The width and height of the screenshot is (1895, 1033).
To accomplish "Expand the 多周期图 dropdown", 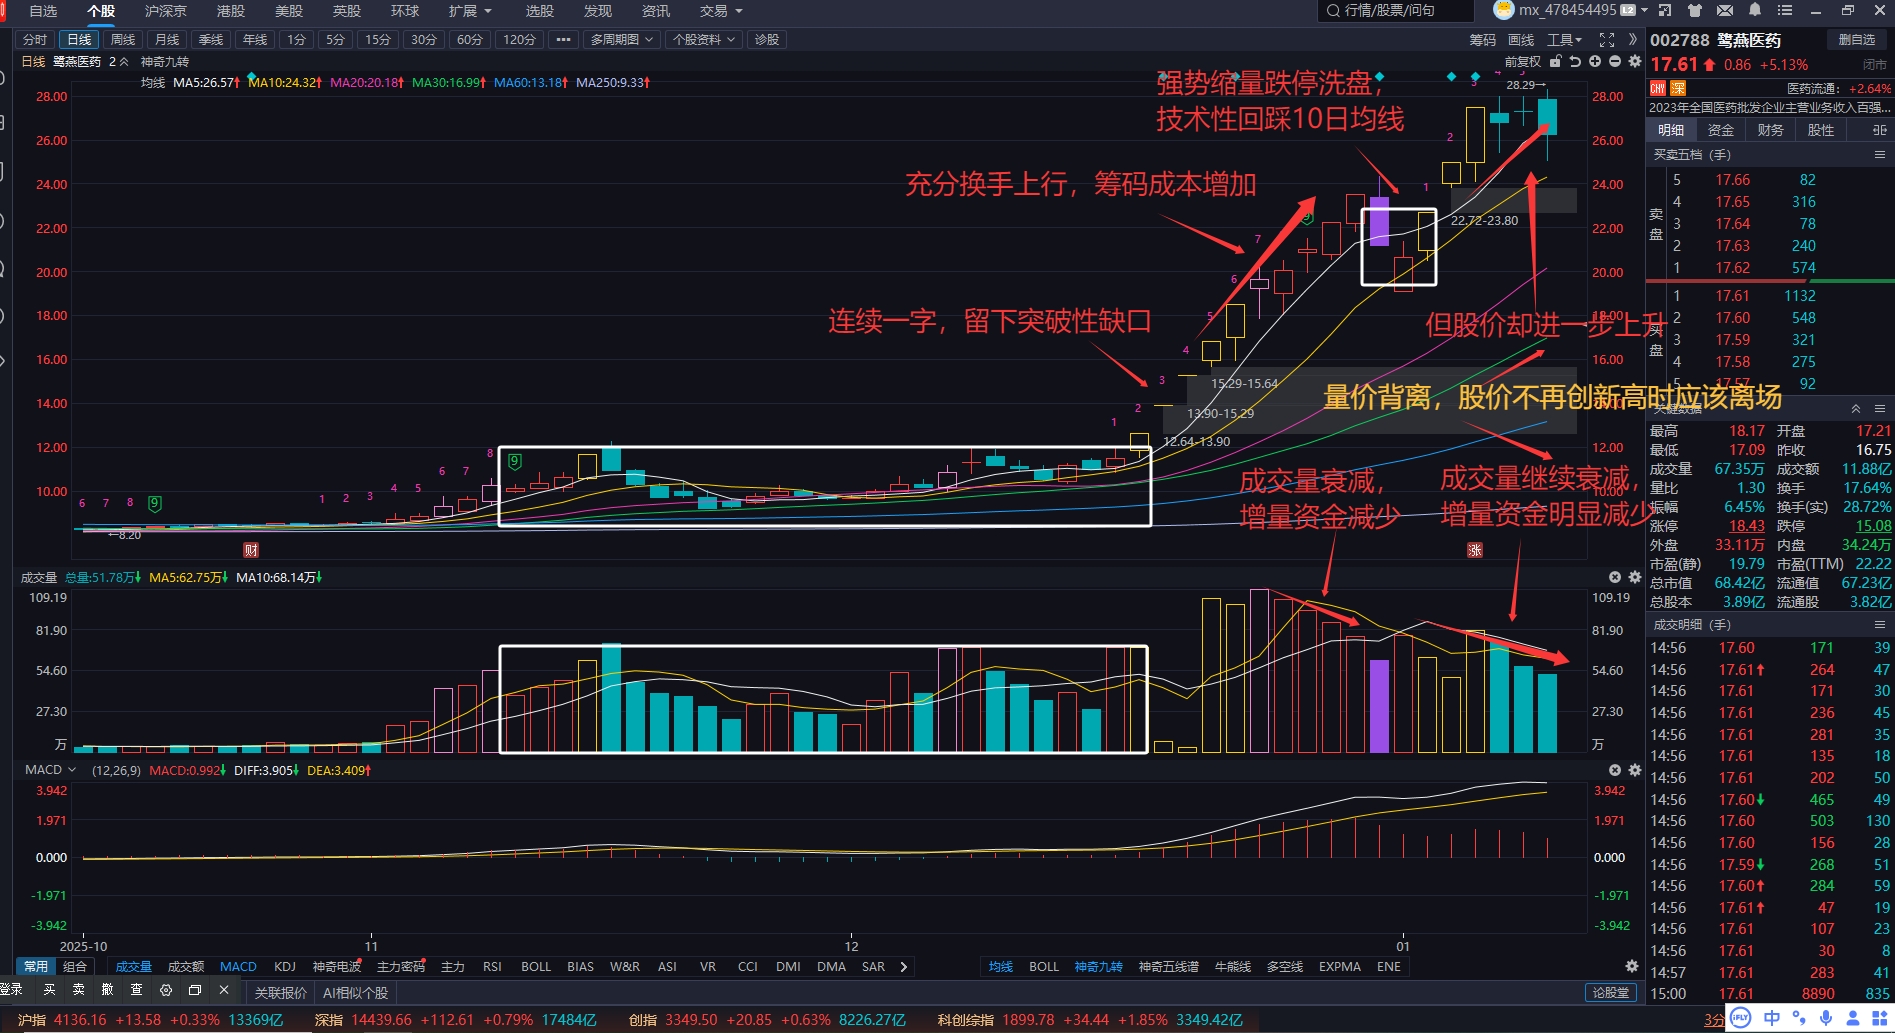I will pos(620,40).
